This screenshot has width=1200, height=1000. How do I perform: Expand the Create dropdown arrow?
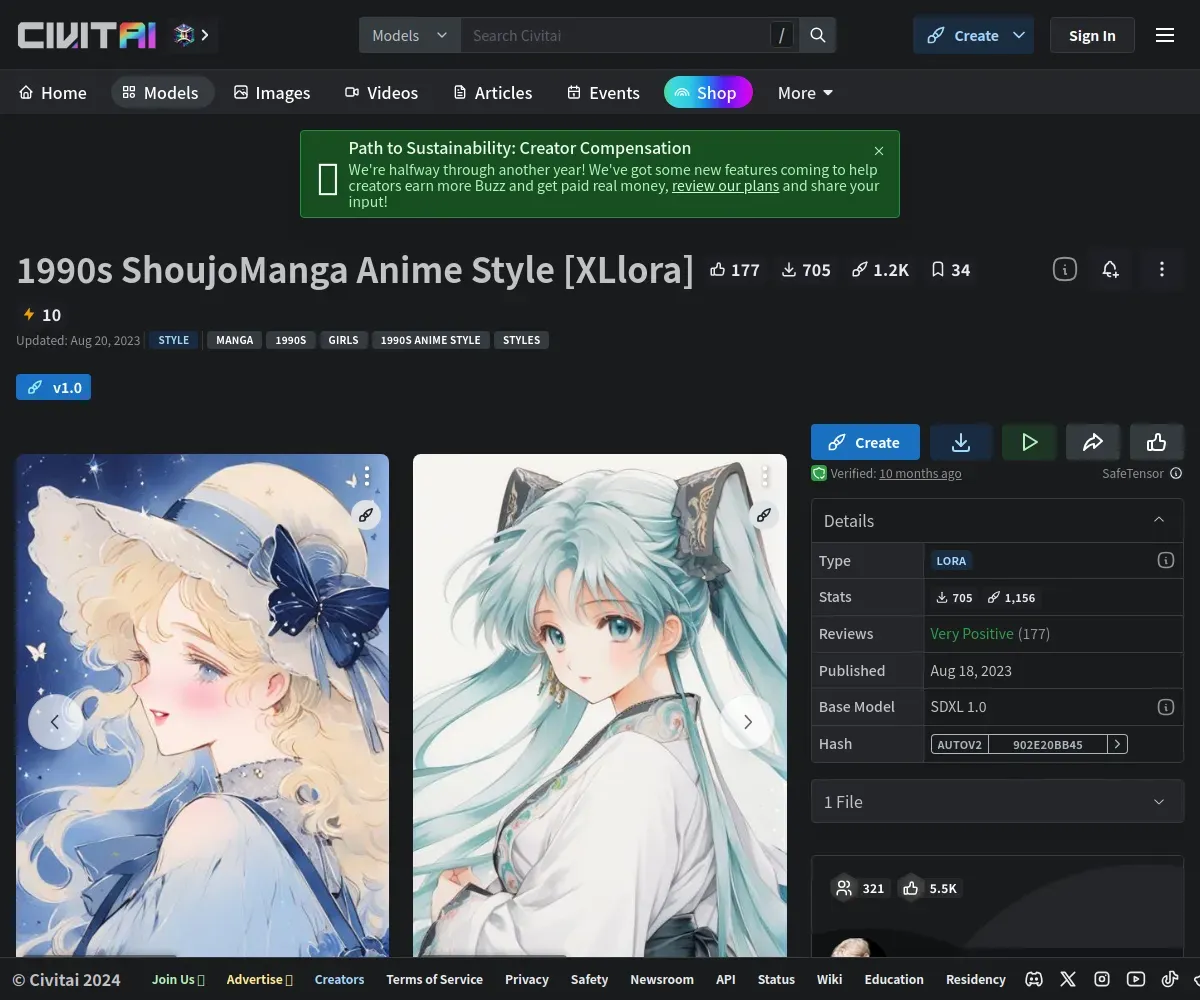1019,35
